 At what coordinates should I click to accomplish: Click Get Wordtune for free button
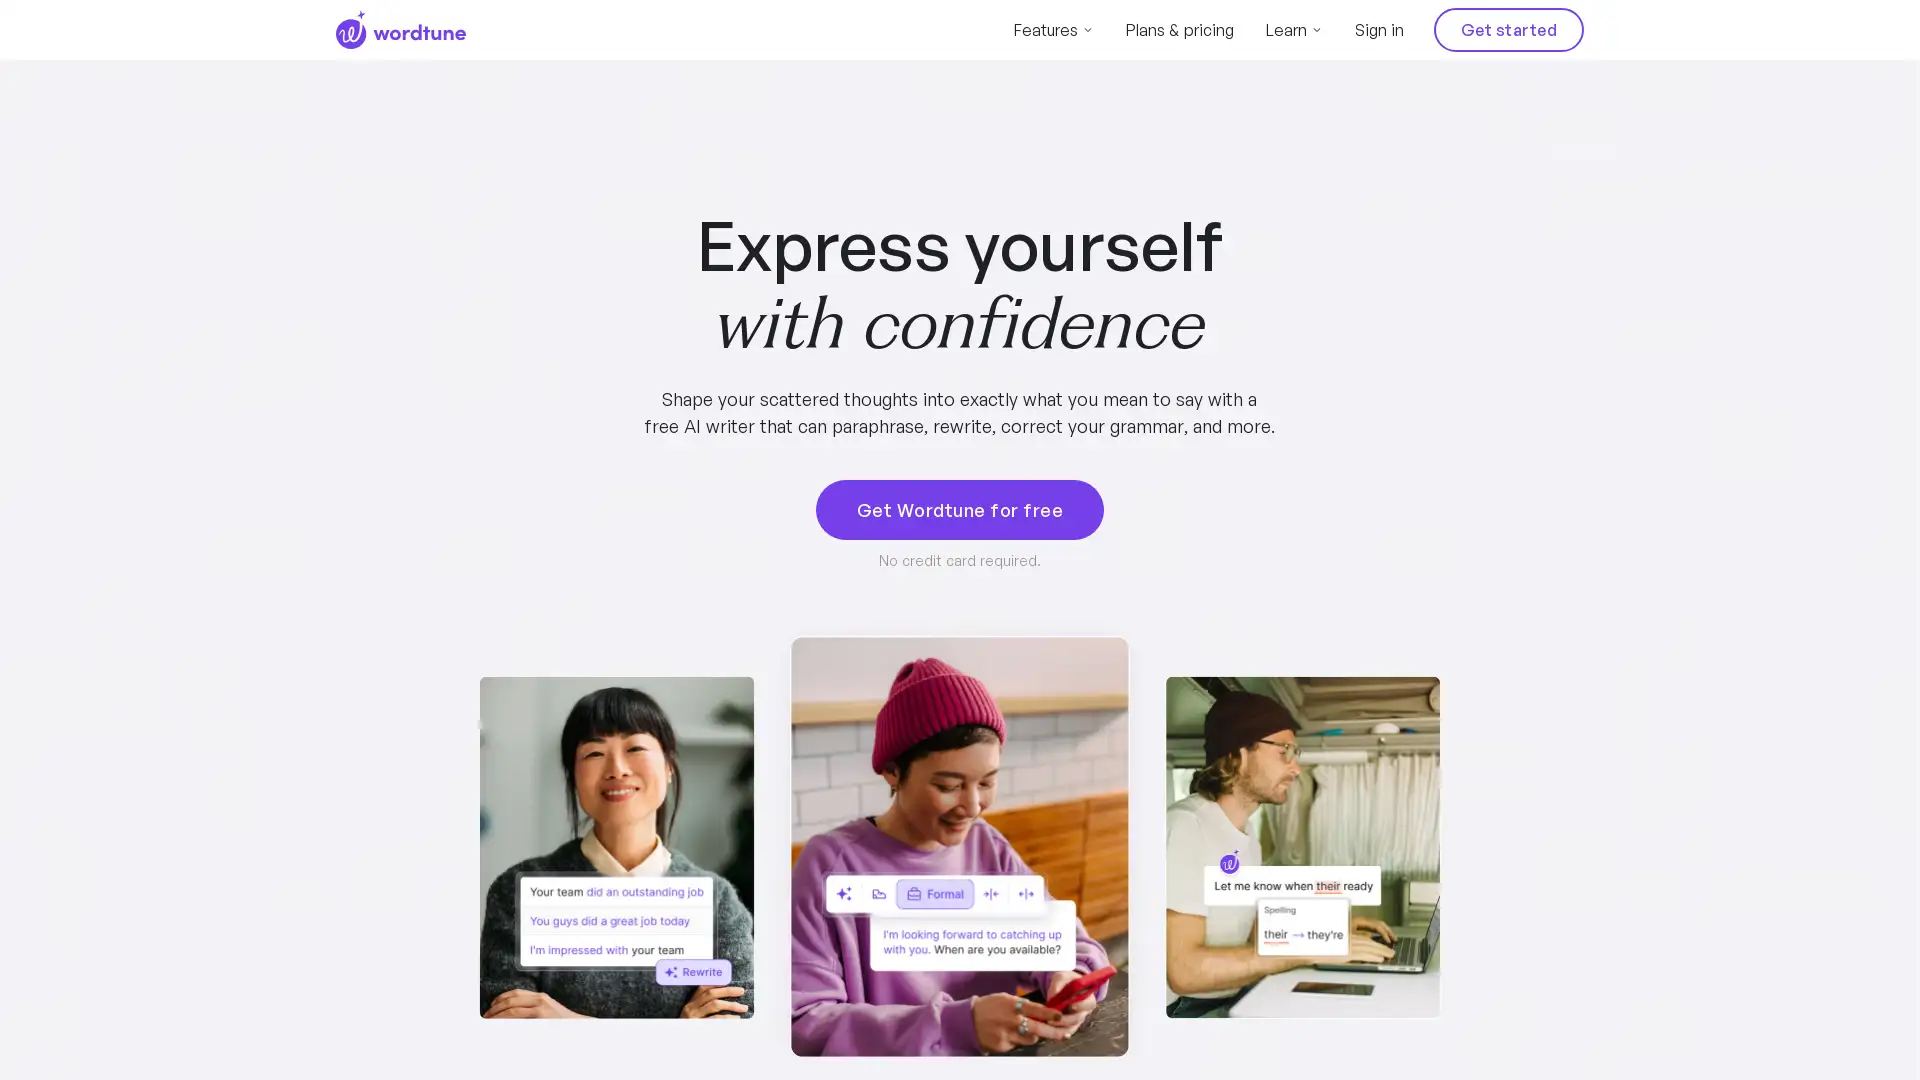click(960, 509)
